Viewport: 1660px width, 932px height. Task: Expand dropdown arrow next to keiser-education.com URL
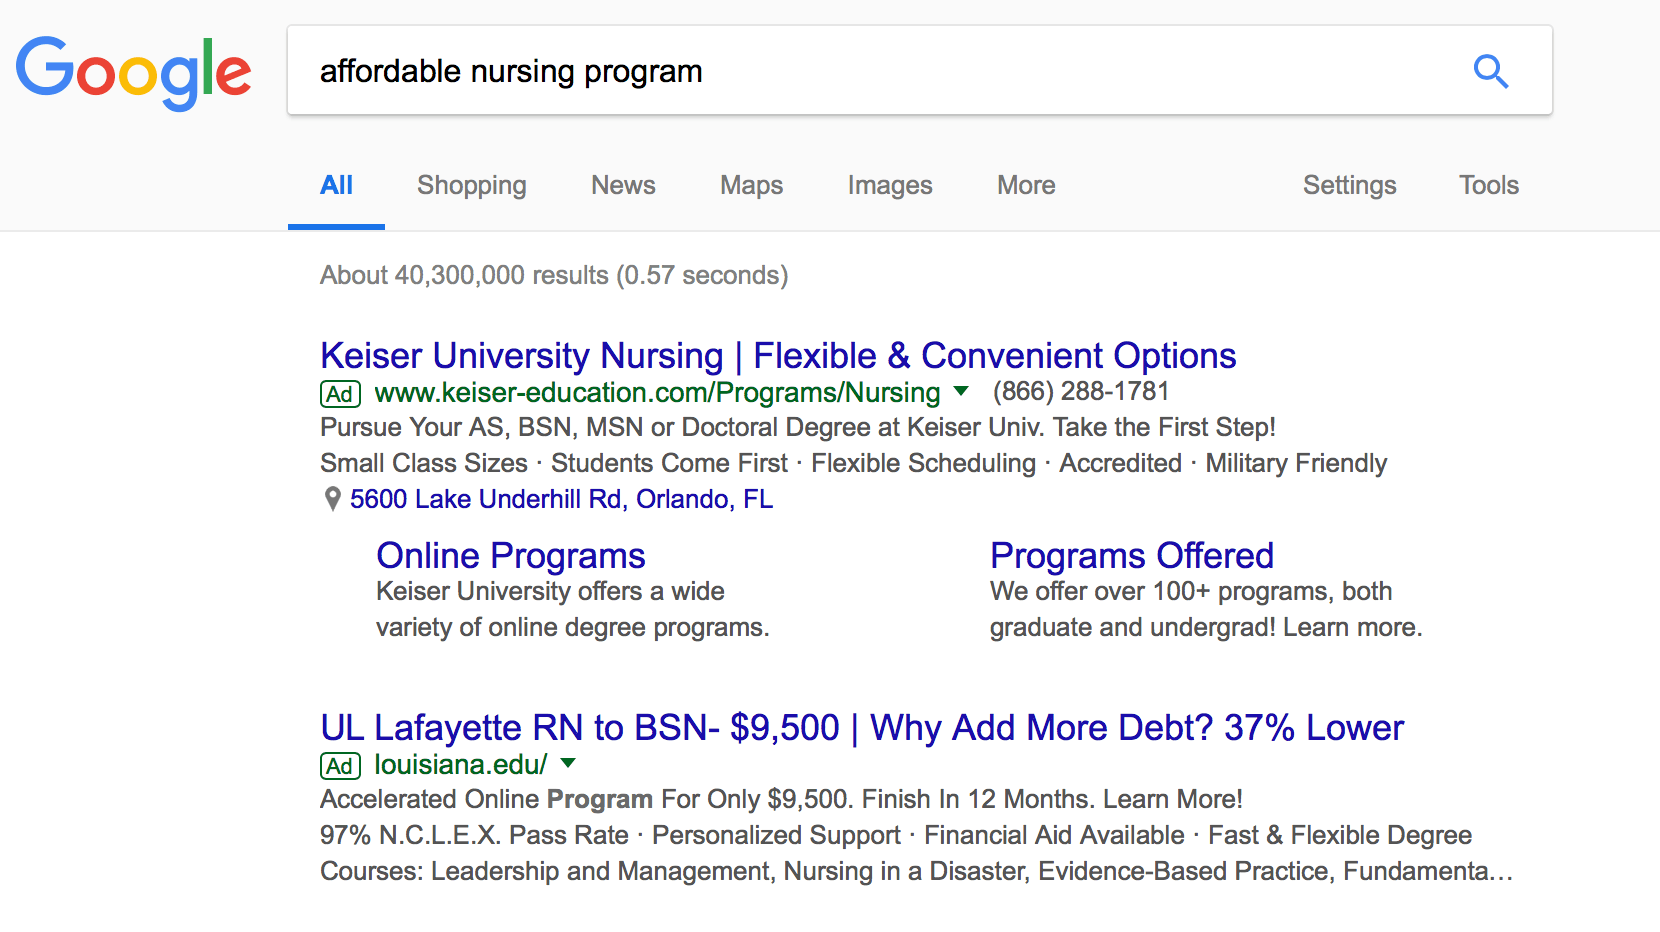[x=961, y=391]
